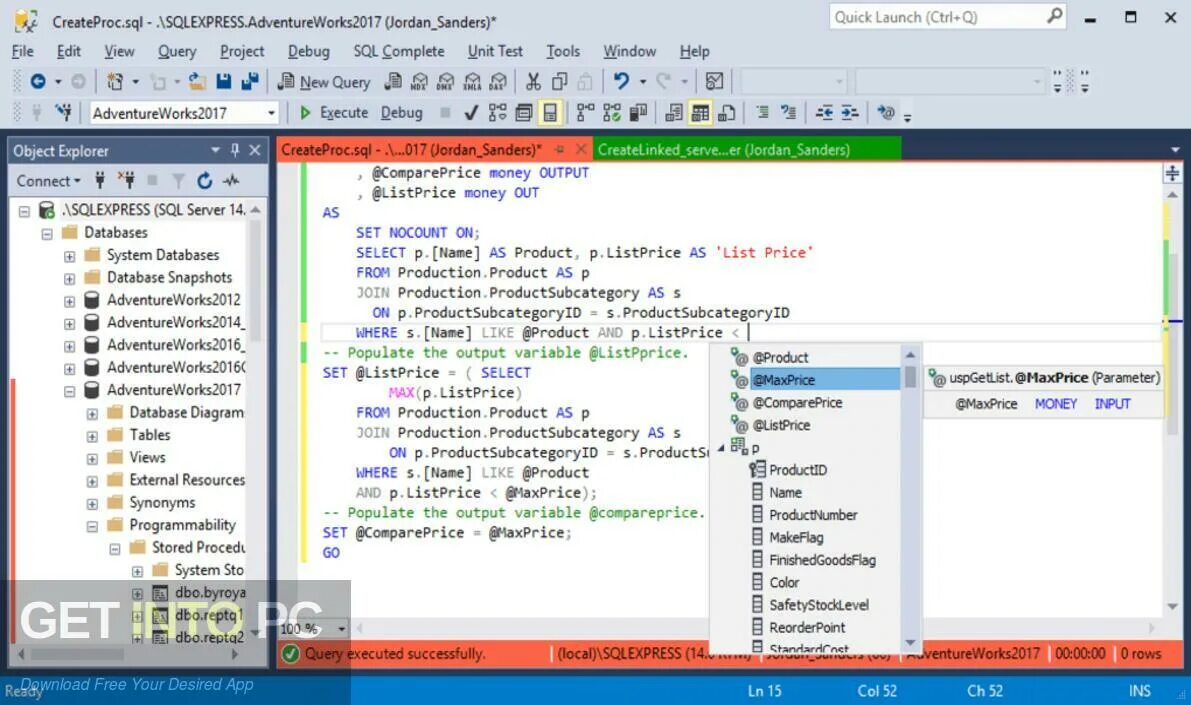Click Specify Values for Template Parameters icon

[x=885, y=113]
